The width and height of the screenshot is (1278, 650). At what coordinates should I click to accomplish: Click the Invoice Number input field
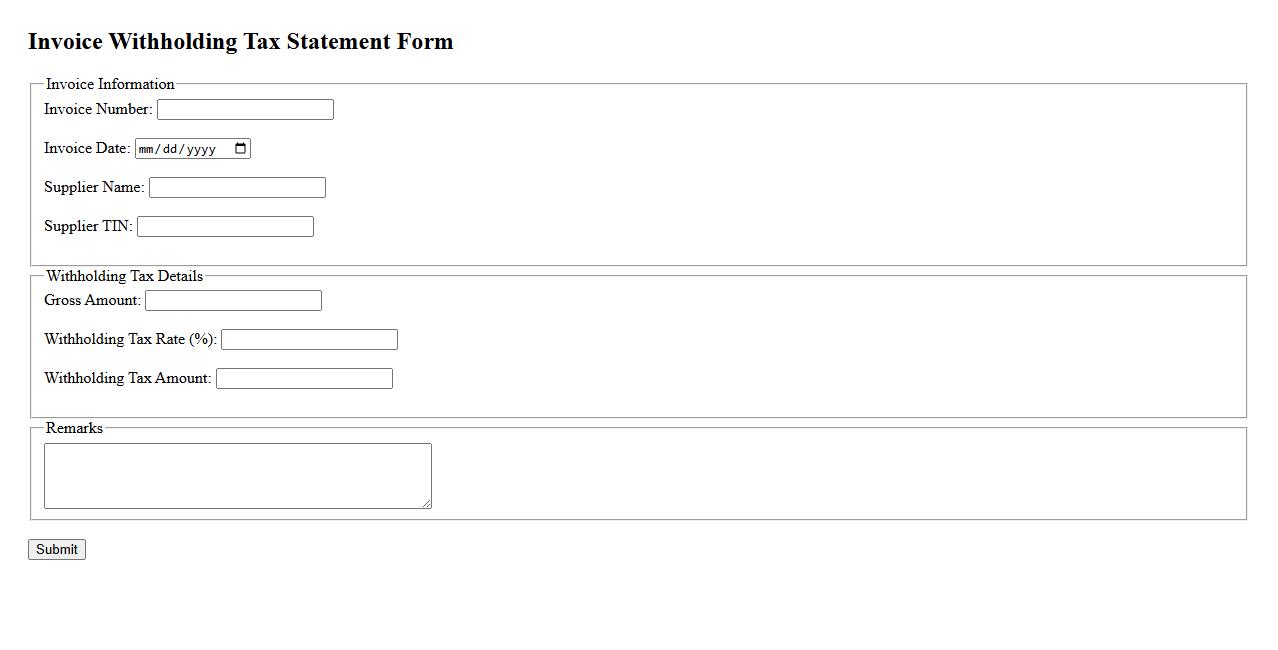[245, 110]
